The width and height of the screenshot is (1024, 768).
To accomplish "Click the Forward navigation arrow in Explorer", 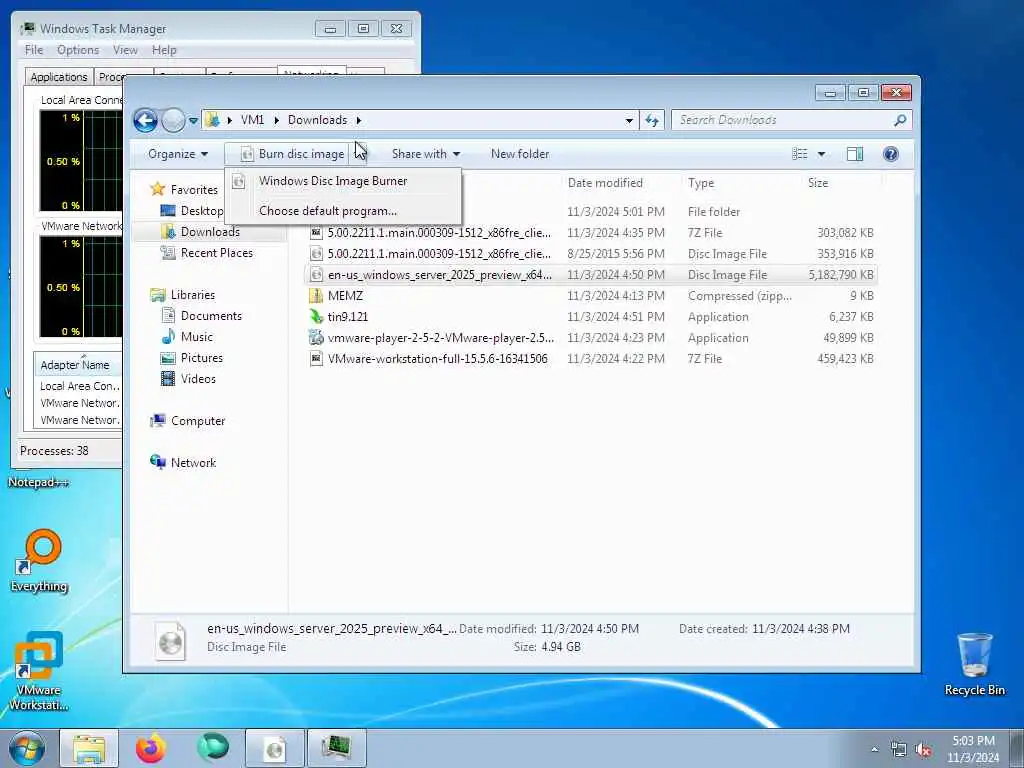I will point(173,120).
